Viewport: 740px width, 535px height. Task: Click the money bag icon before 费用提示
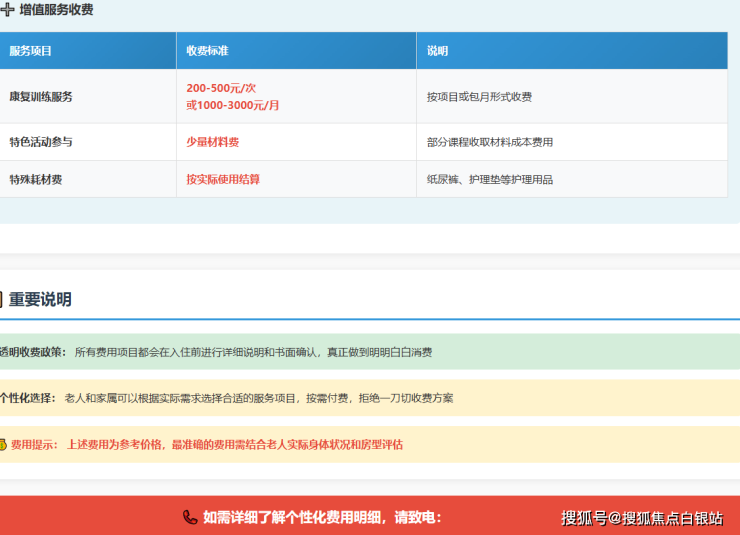(x=3, y=444)
